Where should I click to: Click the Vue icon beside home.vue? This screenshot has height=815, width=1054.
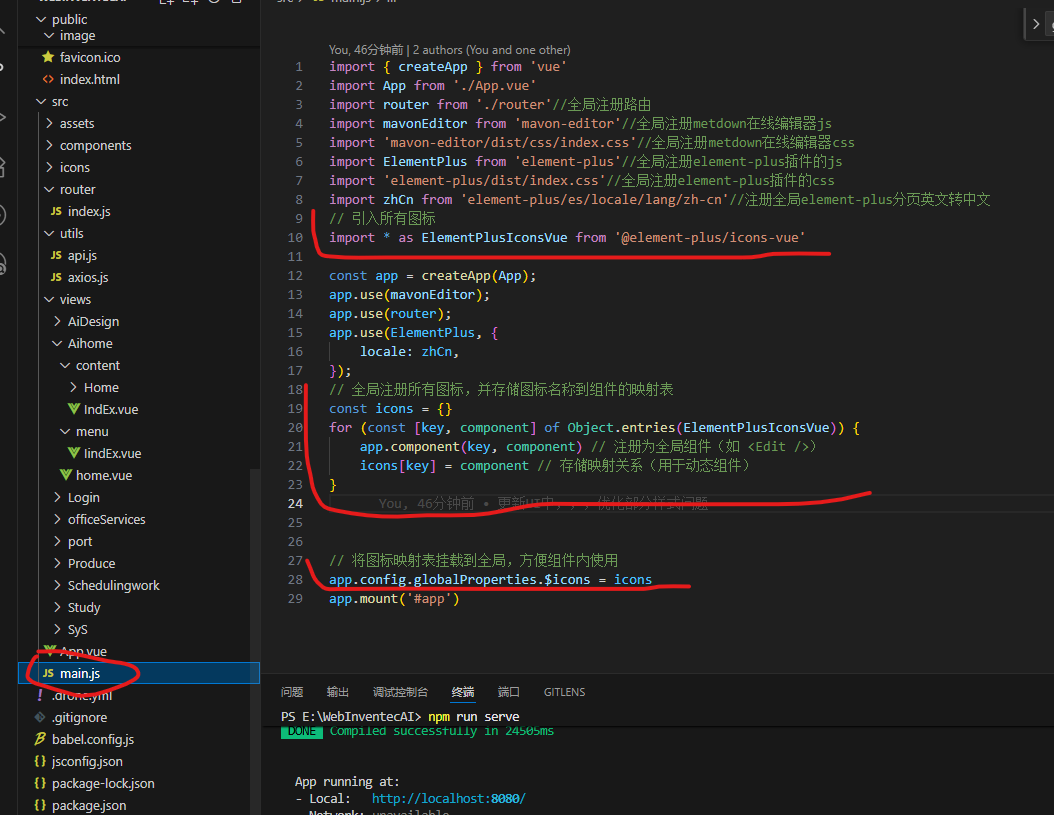point(66,475)
